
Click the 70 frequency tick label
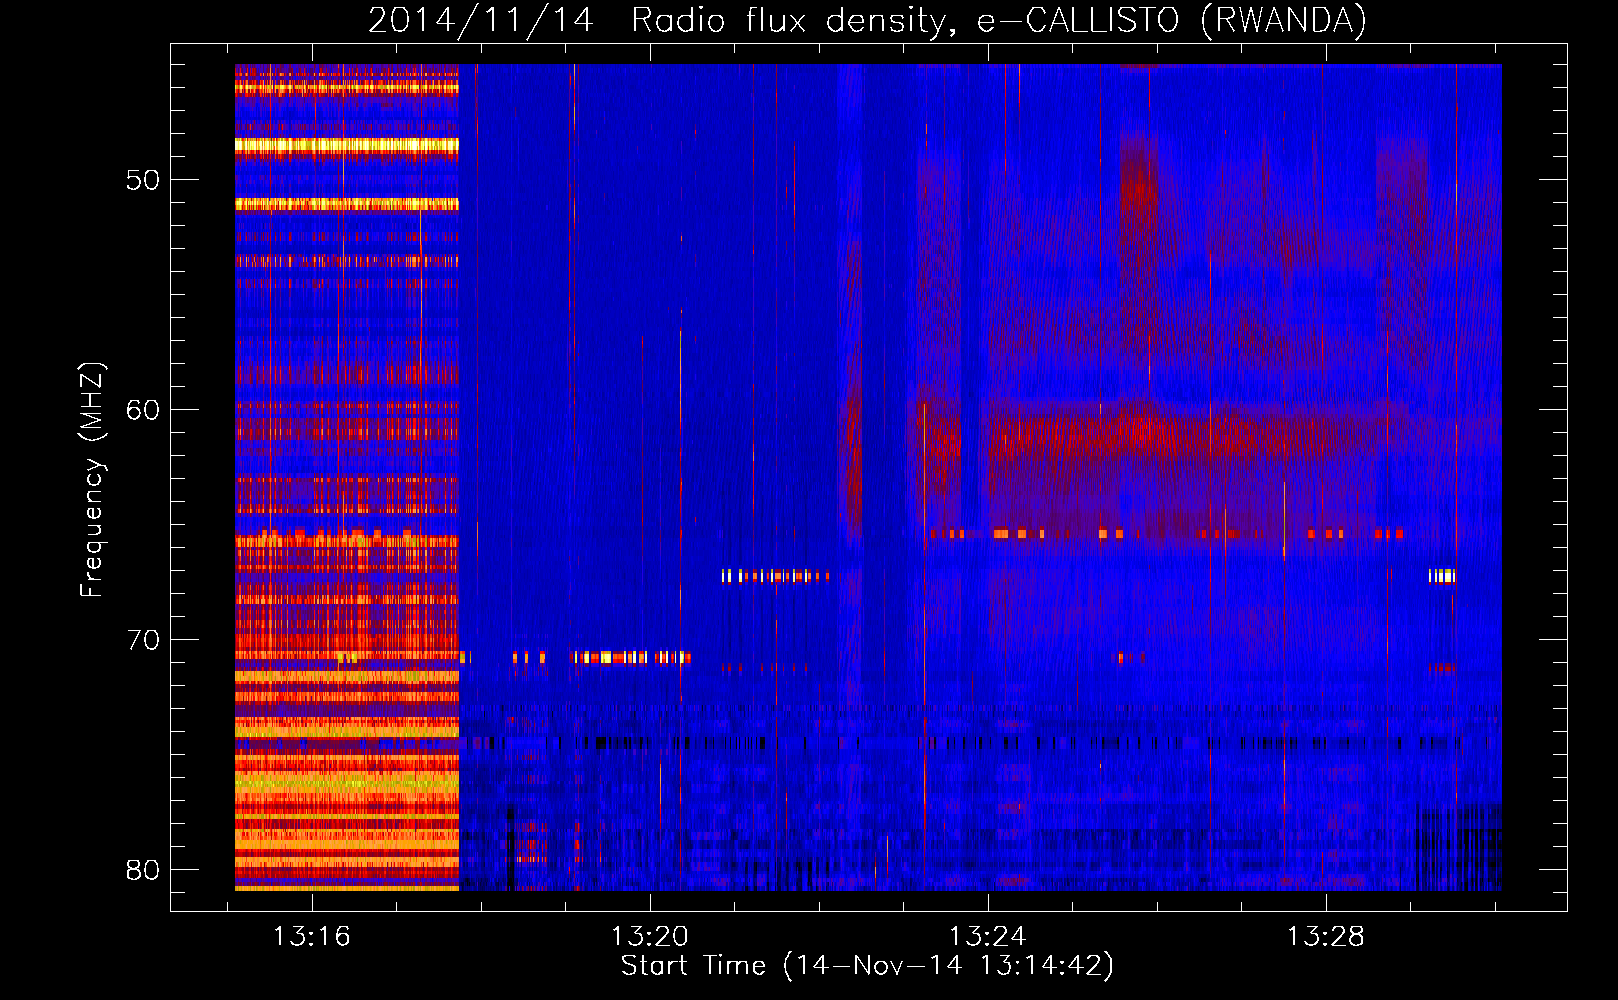[x=143, y=640]
